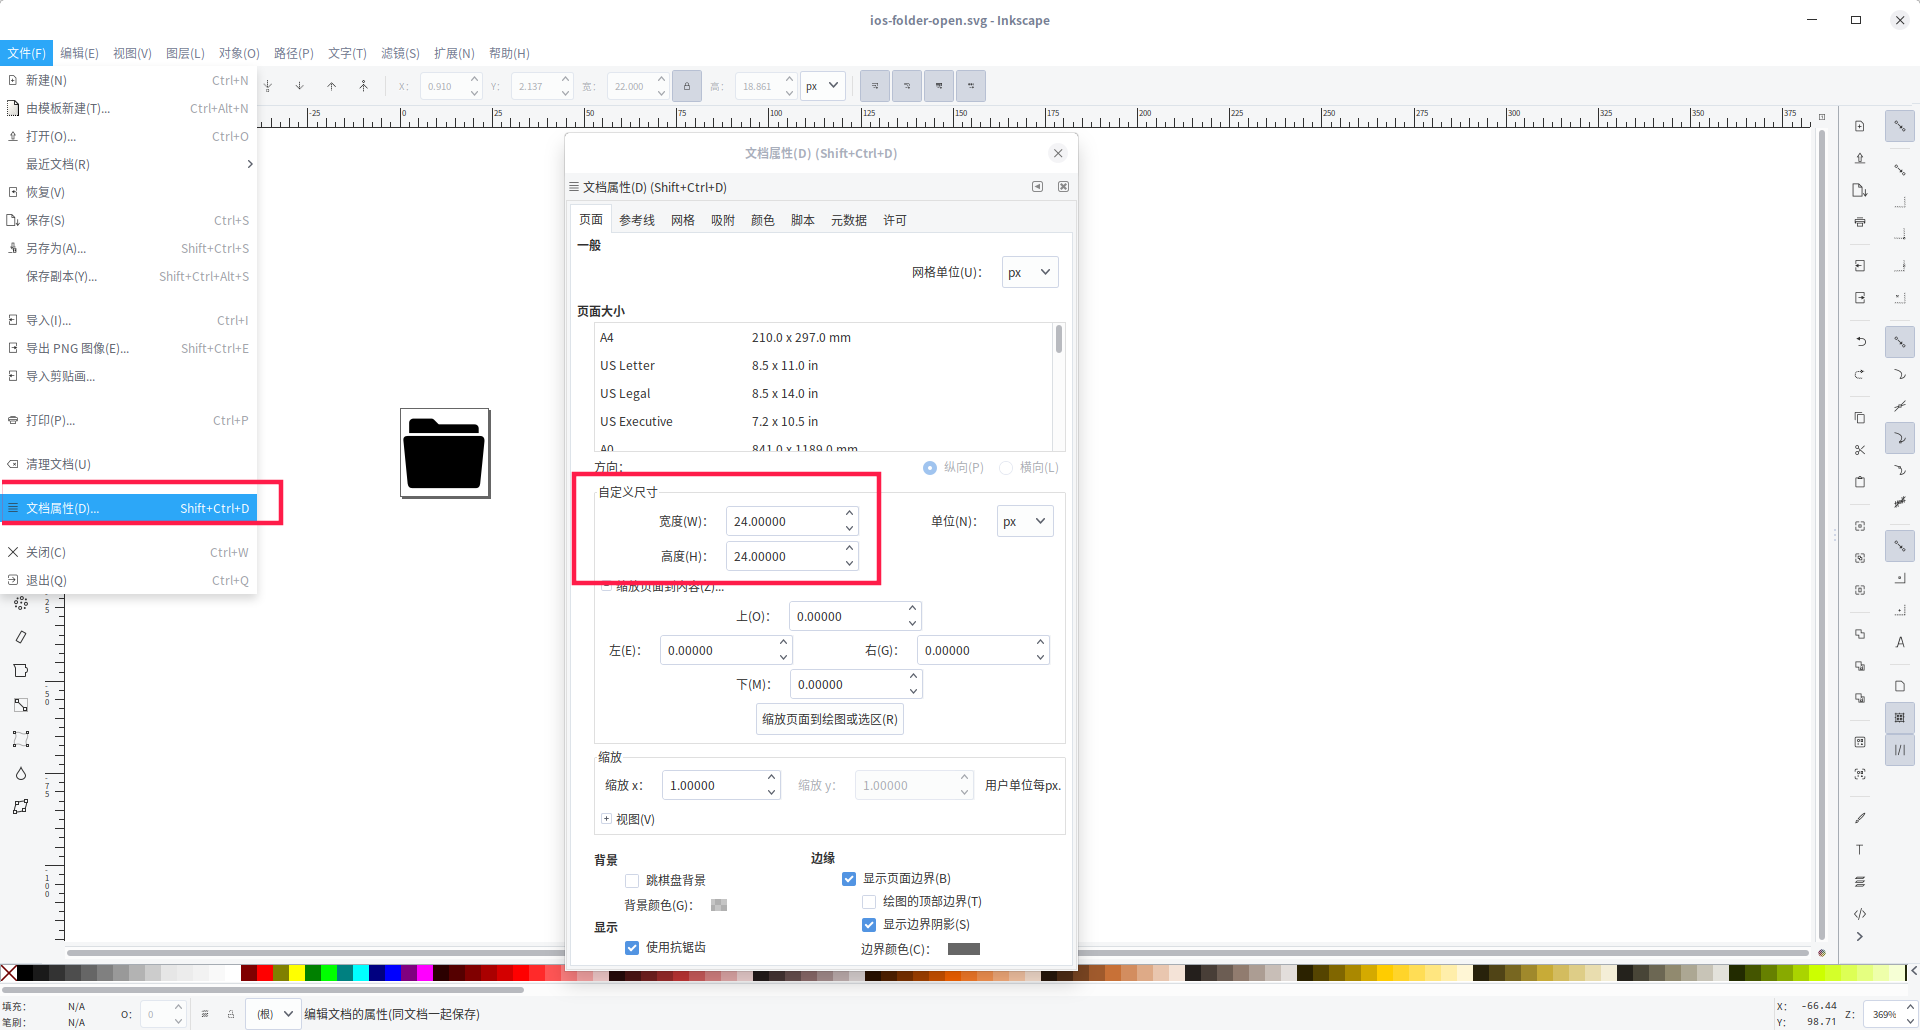This screenshot has width=1920, height=1030.
Task: Pick the pure red palette swatch
Action: 265,973
